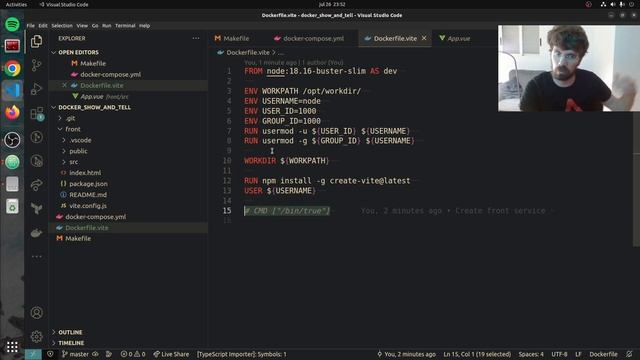
Task: Launch Spotify from the Ubuntu dock
Action: [12, 24]
